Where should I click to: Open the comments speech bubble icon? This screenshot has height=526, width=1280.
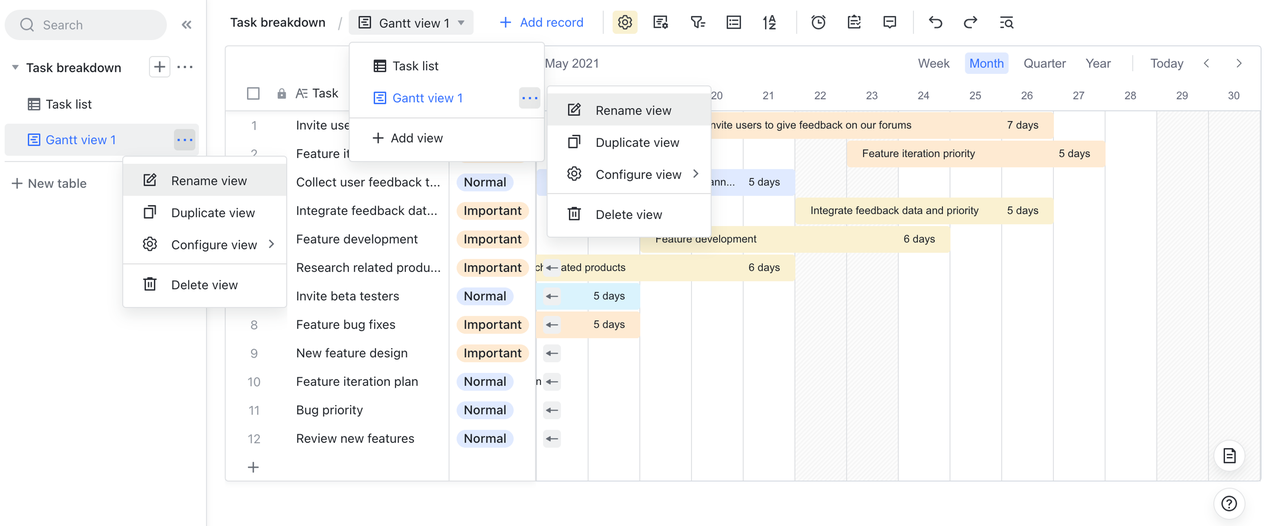(x=889, y=22)
